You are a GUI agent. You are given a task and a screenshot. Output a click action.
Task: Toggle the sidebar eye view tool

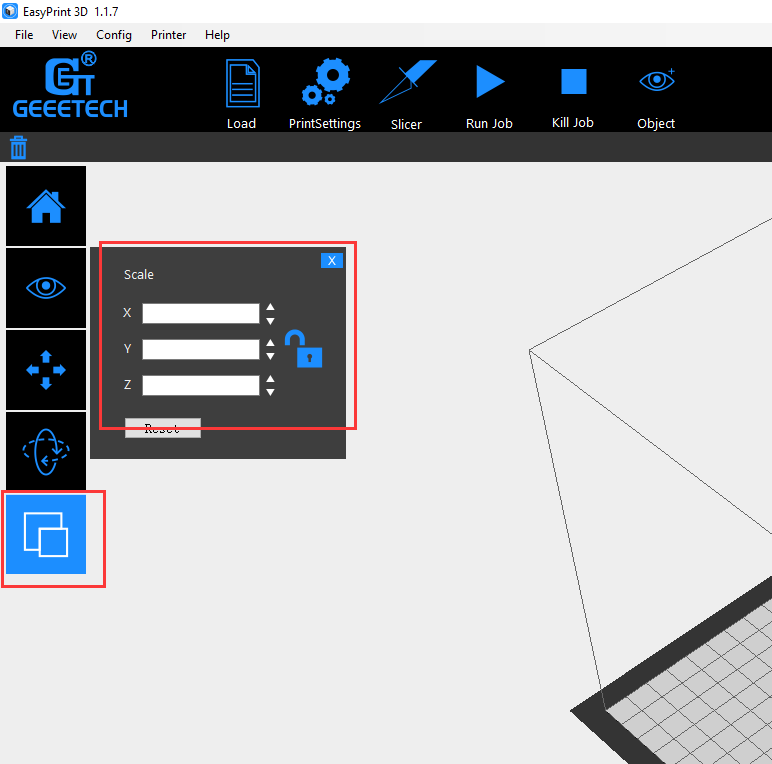point(46,288)
